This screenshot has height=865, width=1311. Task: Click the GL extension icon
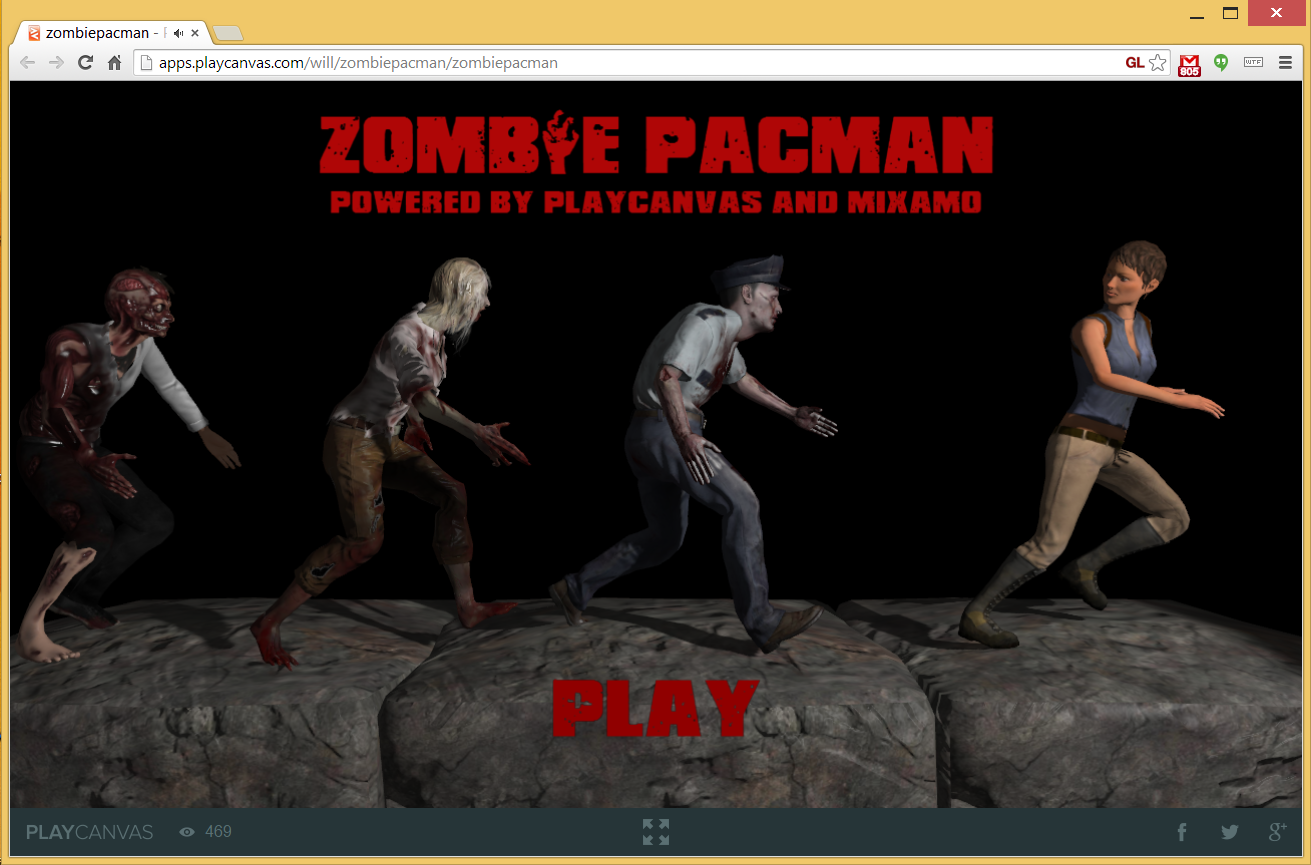click(x=1134, y=62)
